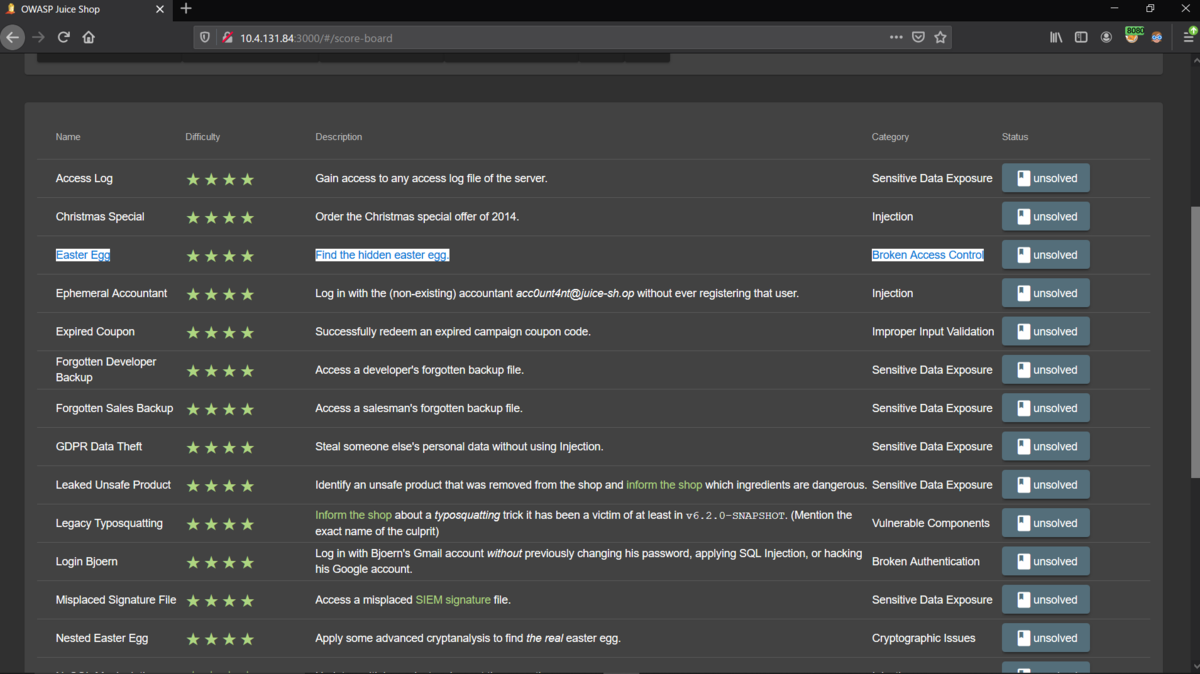Click the 'Access Log' challenge name
Image resolution: width=1200 pixels, height=674 pixels.
[x=84, y=178]
